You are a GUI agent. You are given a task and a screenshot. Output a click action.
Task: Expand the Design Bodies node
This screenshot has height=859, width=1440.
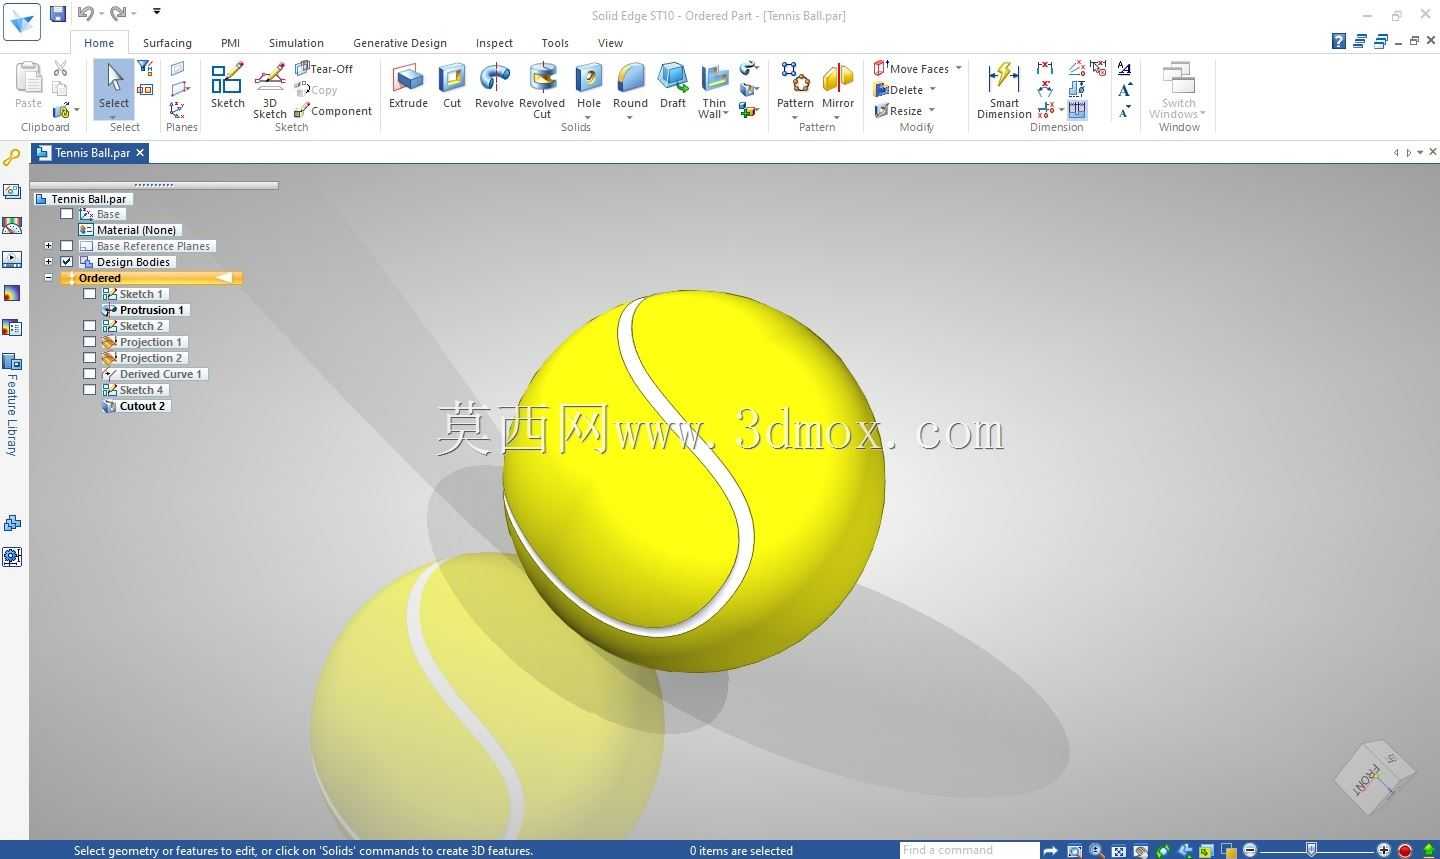pyautogui.click(x=48, y=262)
